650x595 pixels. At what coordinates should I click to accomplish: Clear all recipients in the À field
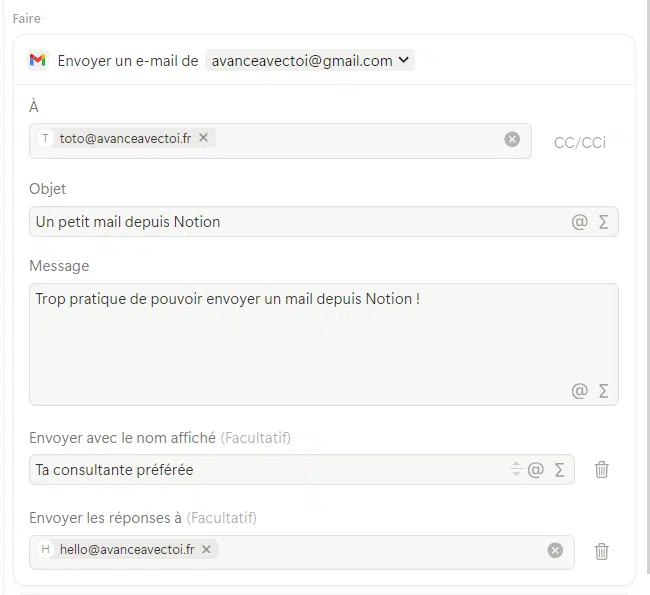click(x=512, y=139)
